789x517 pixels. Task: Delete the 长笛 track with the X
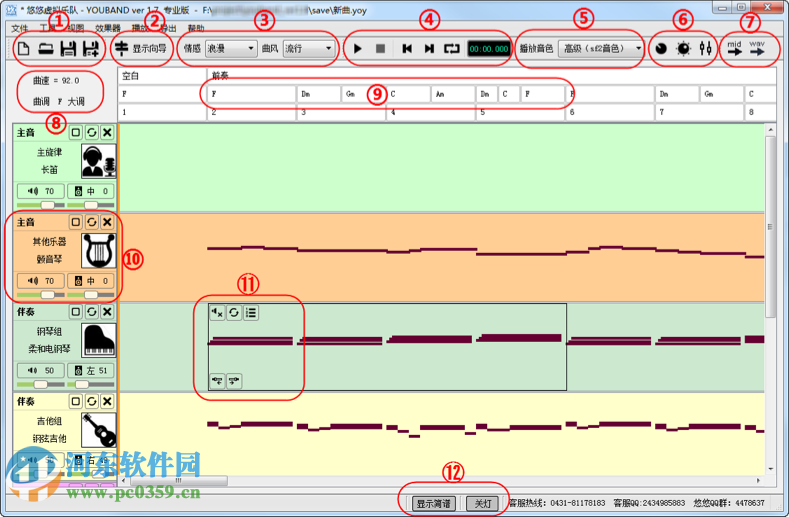107,132
